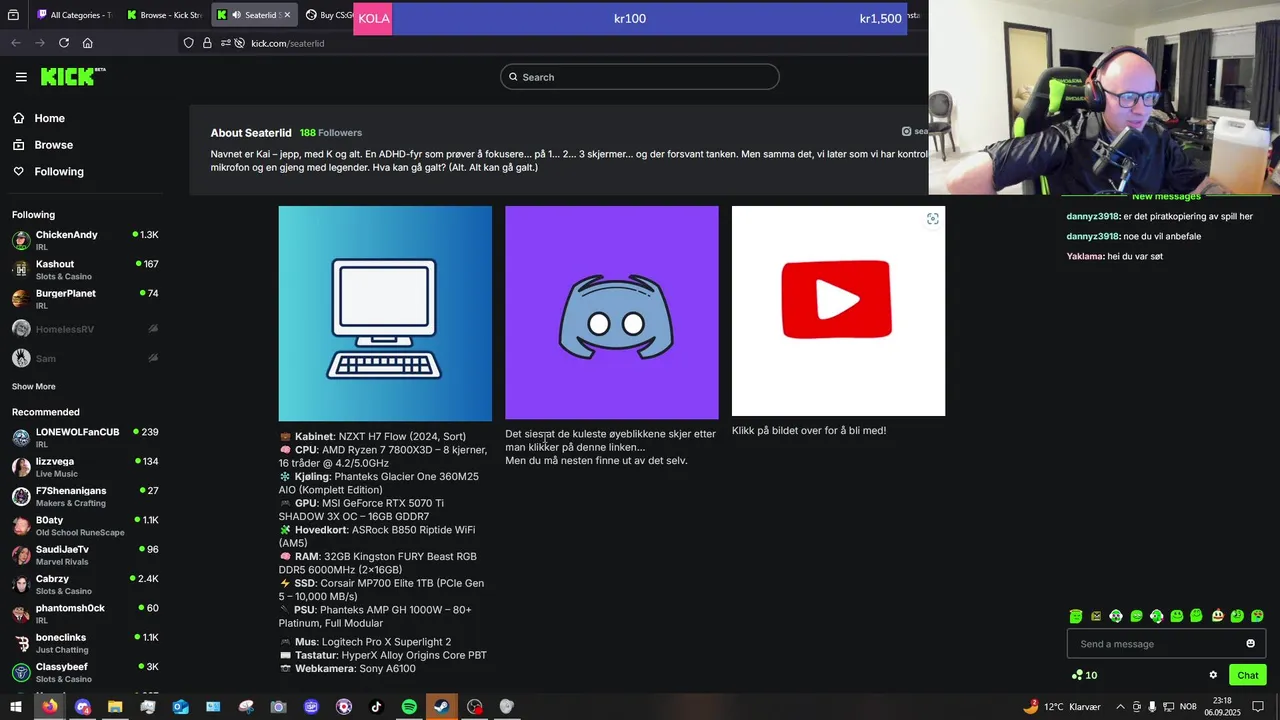Open recommended channel SaudiJaeTv
The height and width of the screenshot is (720, 1280).
pos(85,555)
